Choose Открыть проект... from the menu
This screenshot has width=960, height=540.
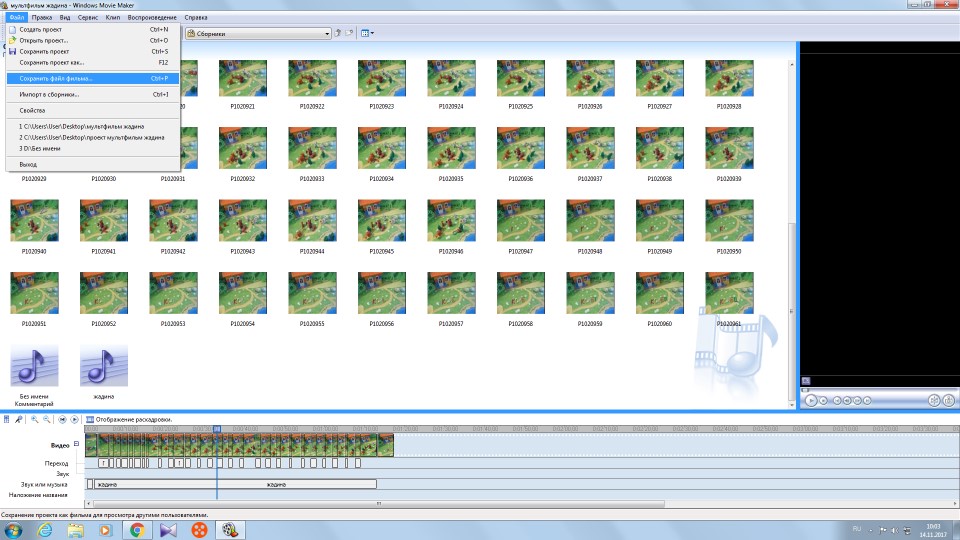point(92,40)
